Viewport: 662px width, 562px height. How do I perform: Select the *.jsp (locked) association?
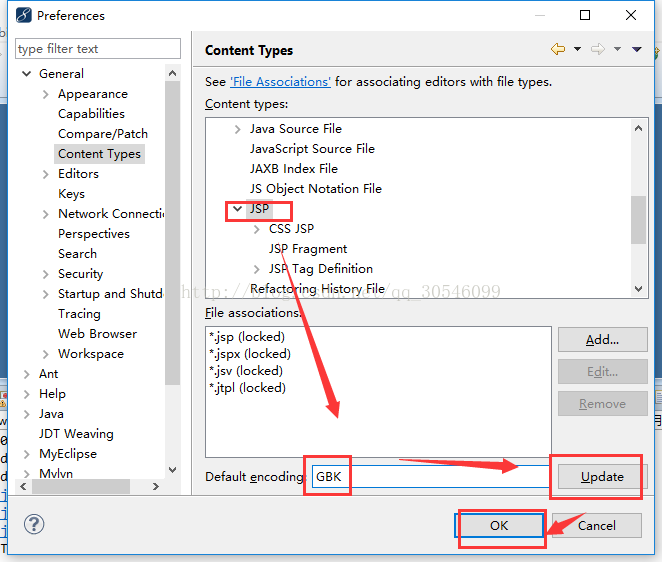coord(247,337)
